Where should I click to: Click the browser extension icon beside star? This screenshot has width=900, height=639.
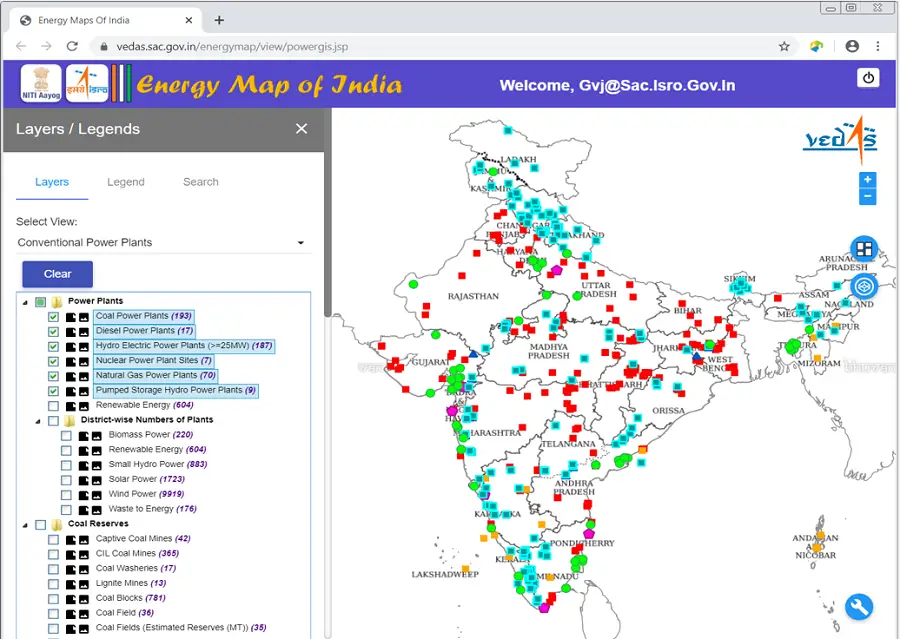click(816, 47)
